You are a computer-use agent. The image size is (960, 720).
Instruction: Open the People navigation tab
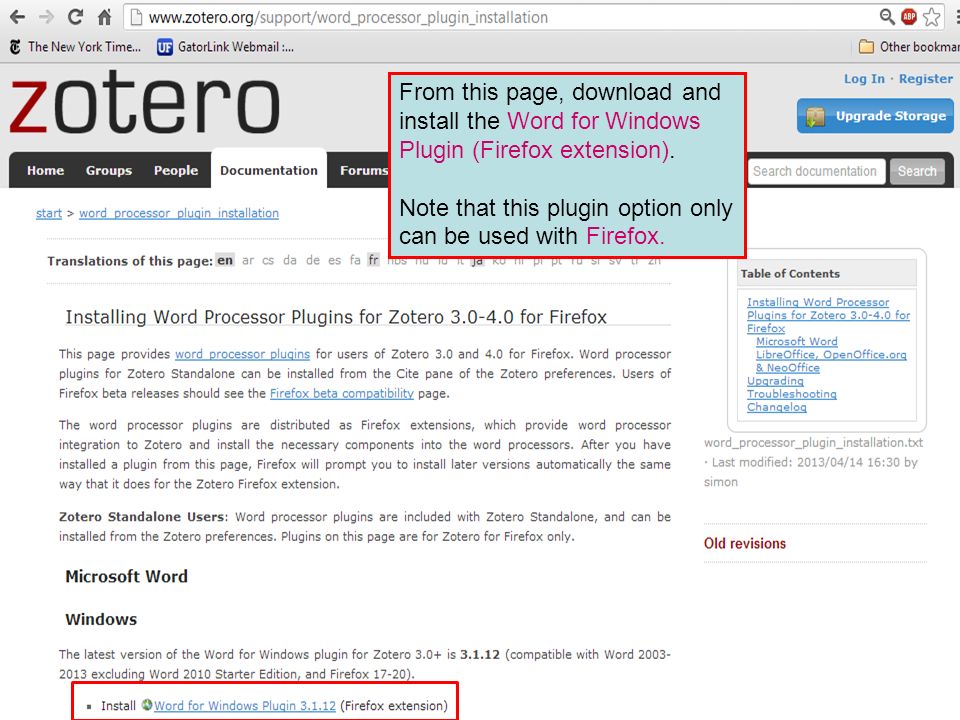coord(176,170)
